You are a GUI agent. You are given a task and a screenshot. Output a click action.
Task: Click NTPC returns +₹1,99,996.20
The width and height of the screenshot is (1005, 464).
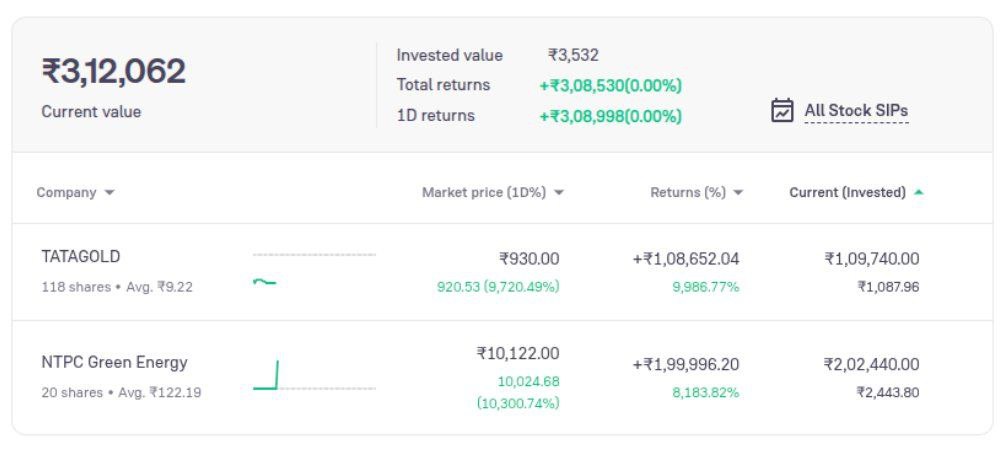686,364
